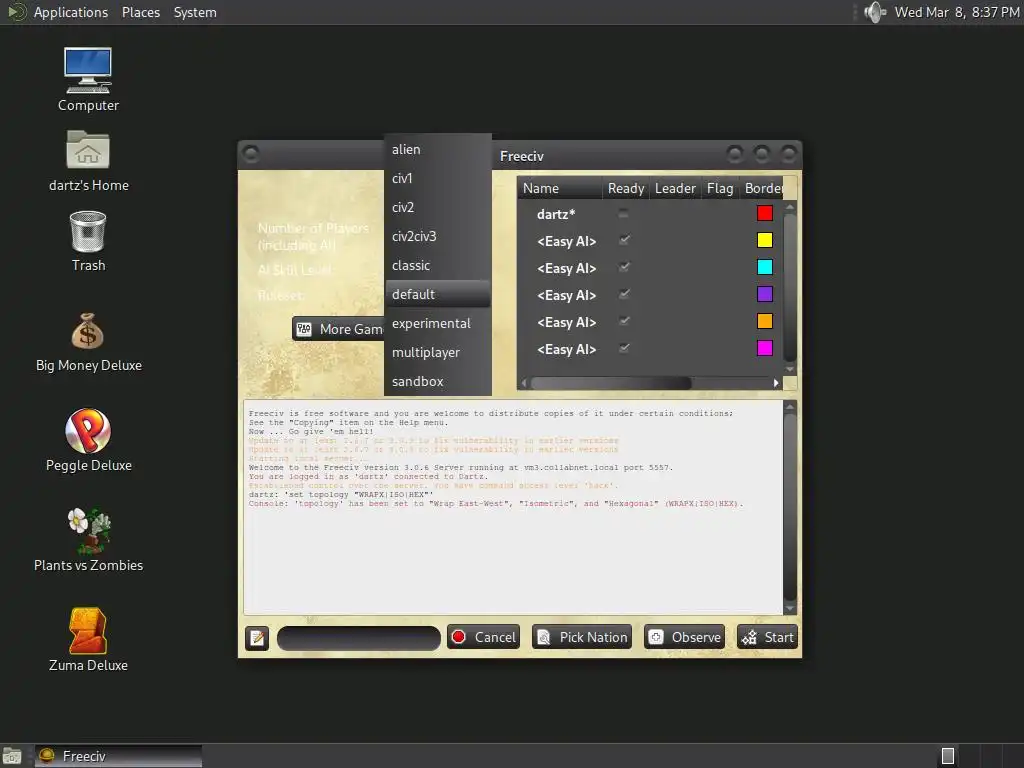Click chat log scroll down arrow
This screenshot has height=768, width=1024.
click(x=790, y=608)
